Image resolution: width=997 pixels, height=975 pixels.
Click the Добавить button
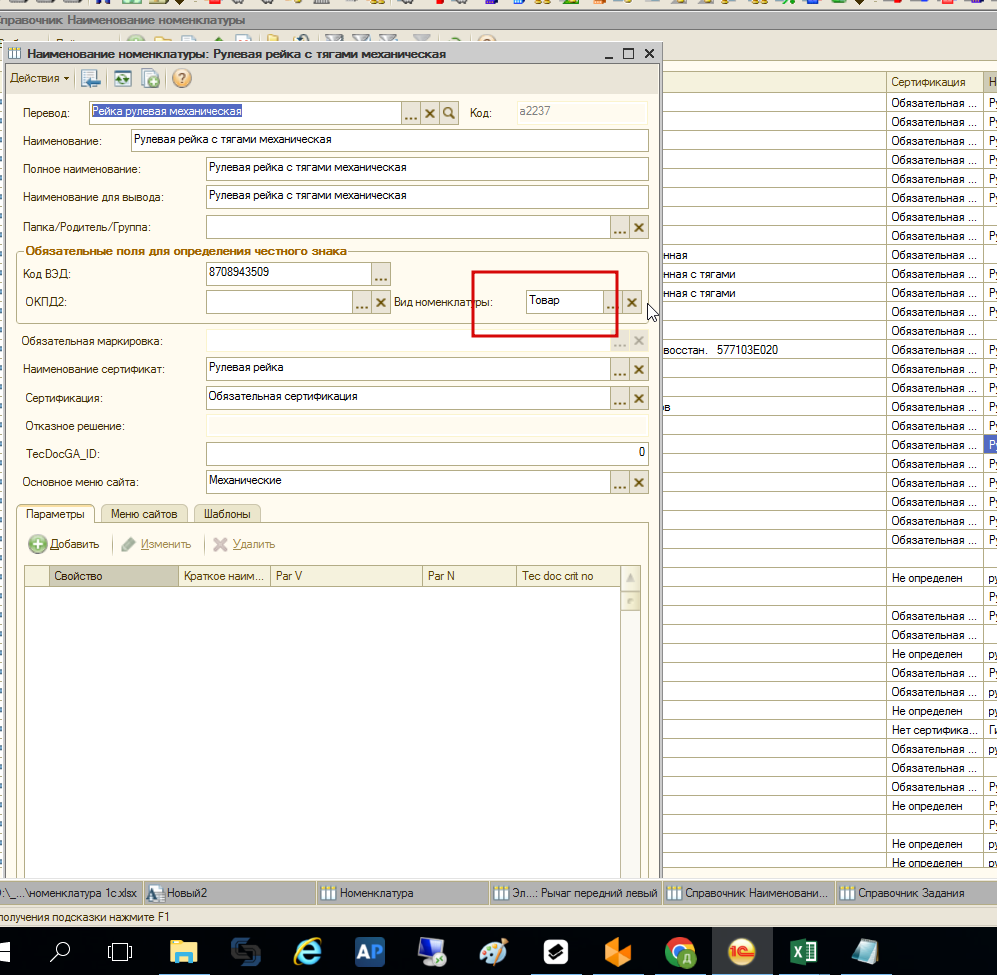[65, 544]
